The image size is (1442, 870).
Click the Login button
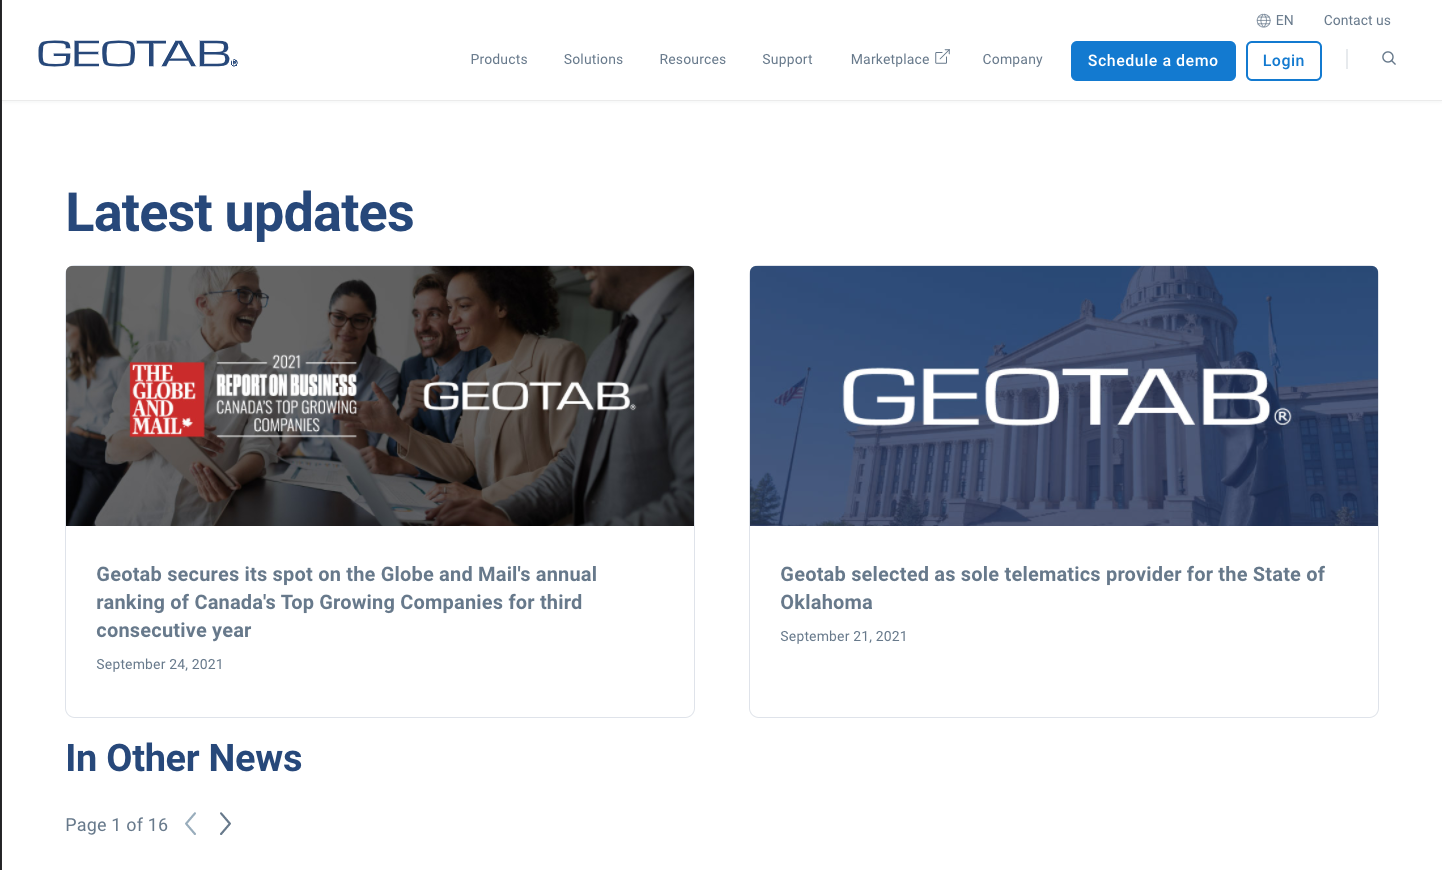(x=1284, y=61)
